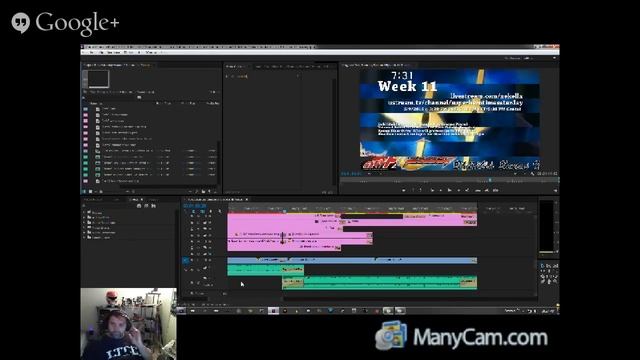This screenshot has height=360, width=640.
Task: Expand the Audio Transitions folder
Action: click(x=84, y=222)
